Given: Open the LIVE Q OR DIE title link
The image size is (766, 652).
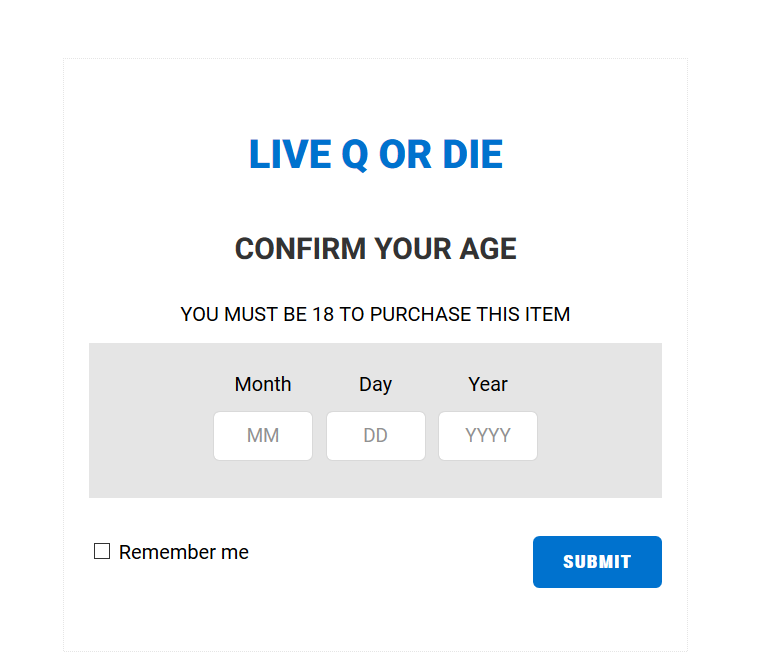Looking at the screenshot, I should 376,154.
